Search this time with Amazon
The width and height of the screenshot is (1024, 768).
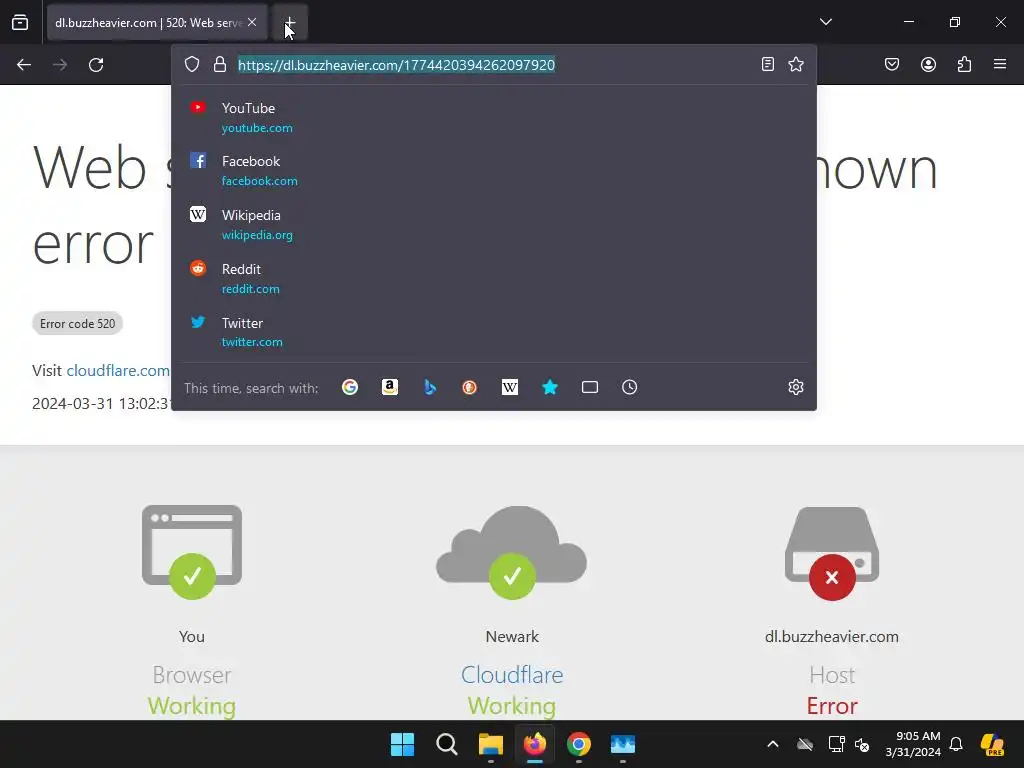tap(390, 387)
